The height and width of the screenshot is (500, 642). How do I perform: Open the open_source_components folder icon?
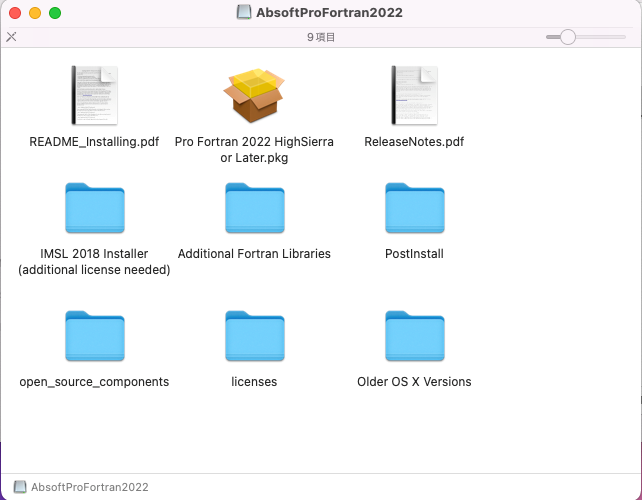(x=95, y=336)
